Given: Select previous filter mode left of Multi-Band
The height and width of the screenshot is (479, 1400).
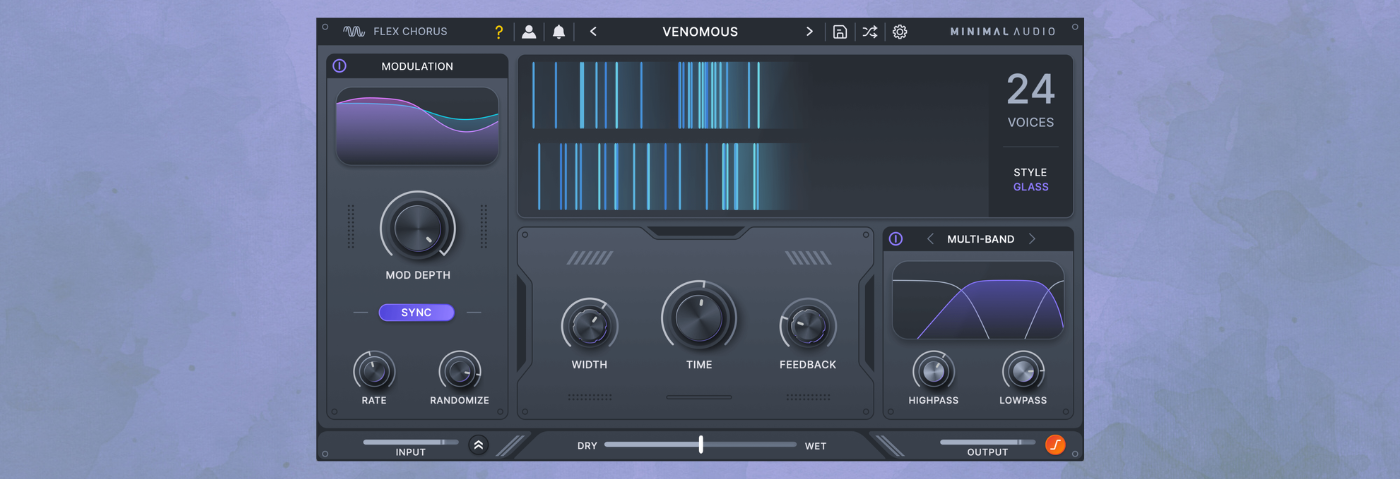Looking at the screenshot, I should coord(930,239).
